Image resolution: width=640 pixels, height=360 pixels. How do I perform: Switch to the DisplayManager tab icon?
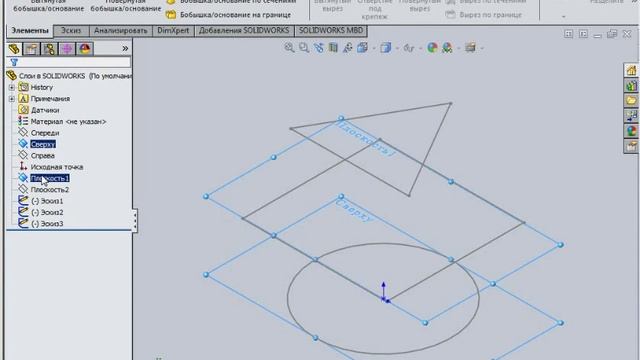[x=85, y=49]
